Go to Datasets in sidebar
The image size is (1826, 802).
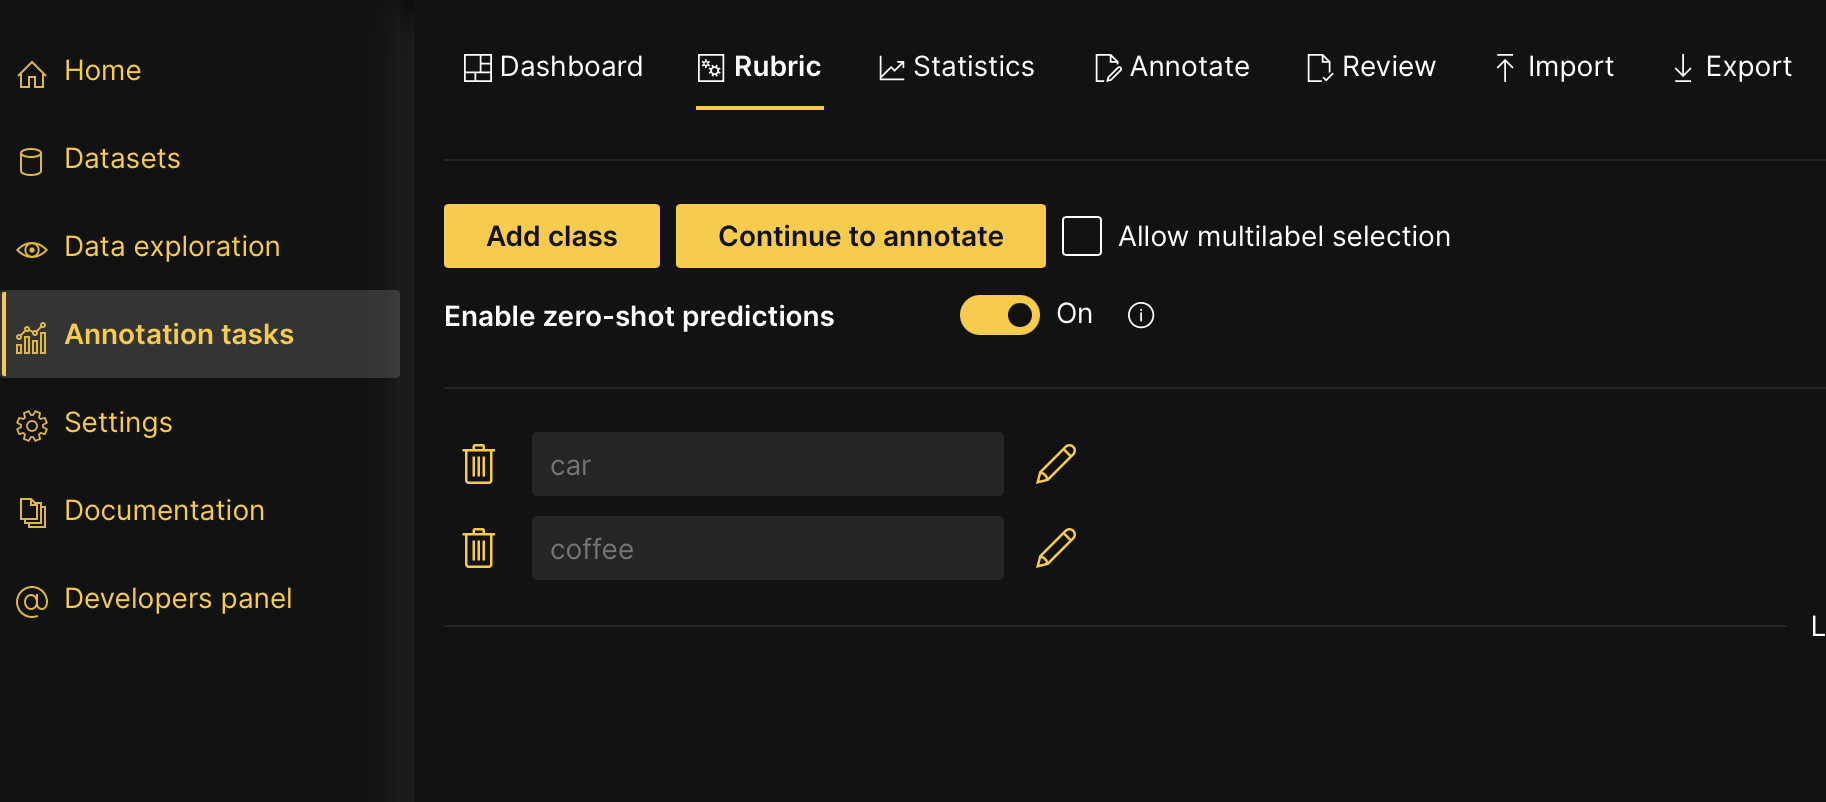click(122, 159)
